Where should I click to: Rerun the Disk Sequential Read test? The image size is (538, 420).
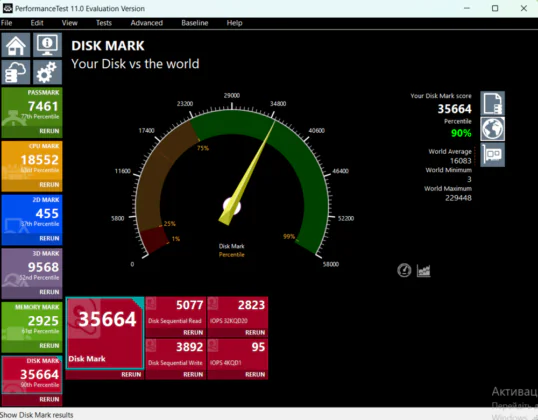[193, 332]
